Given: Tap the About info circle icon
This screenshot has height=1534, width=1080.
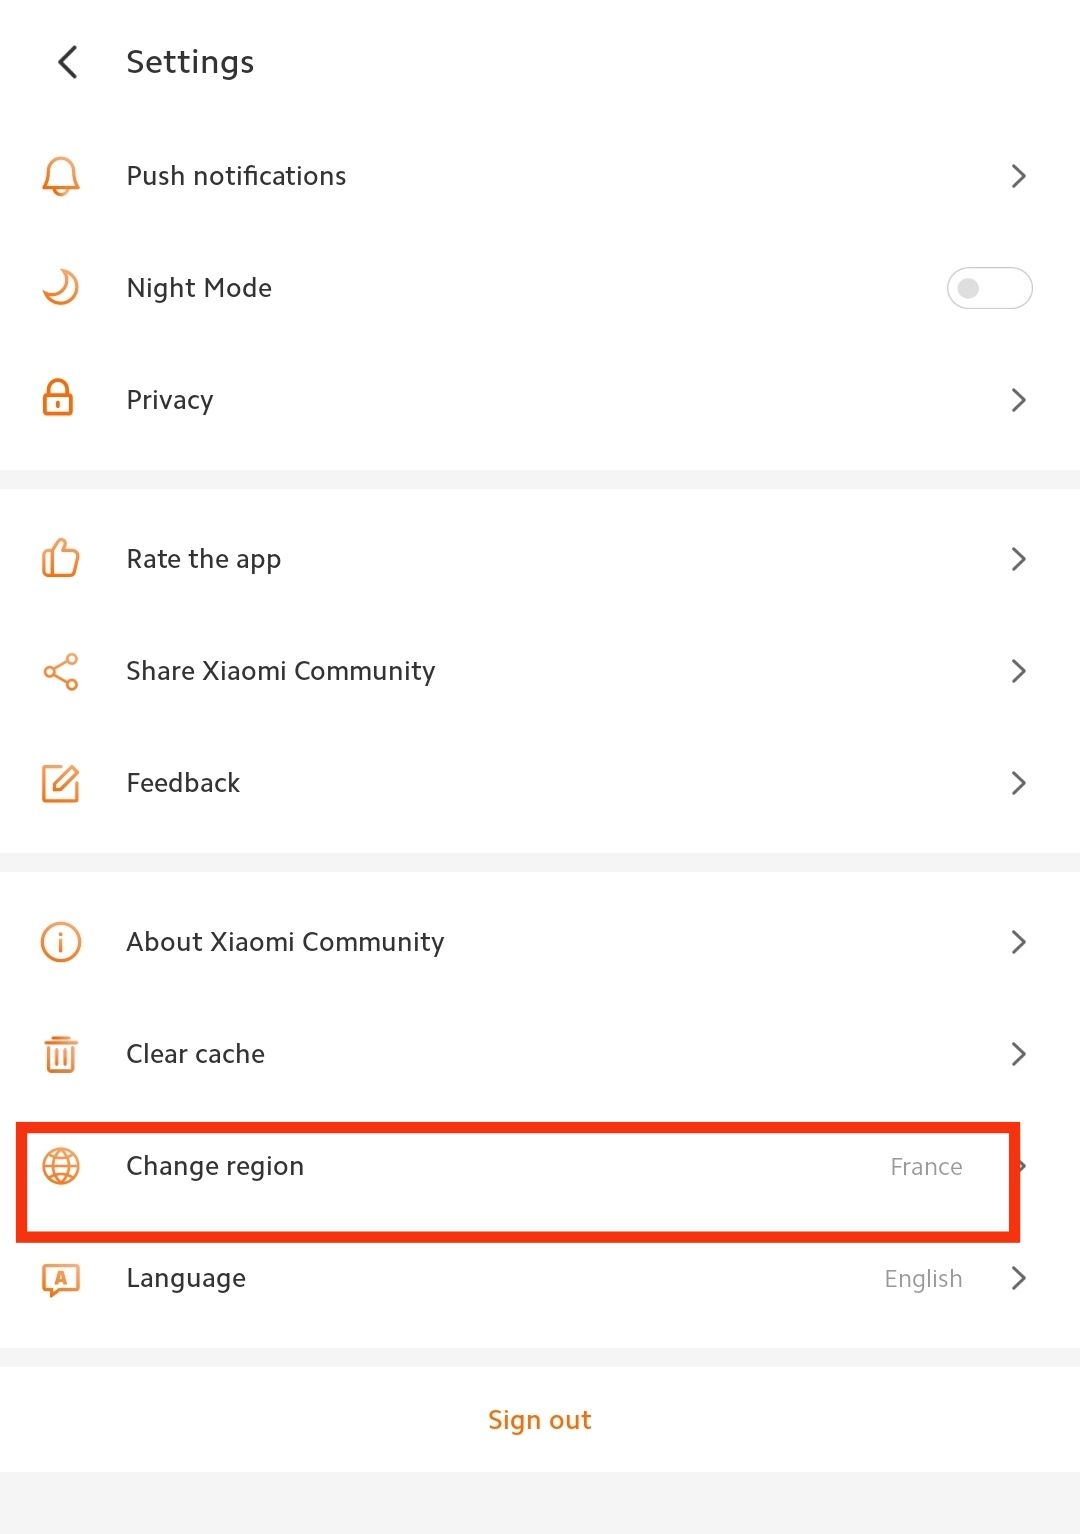Looking at the screenshot, I should tap(60, 942).
